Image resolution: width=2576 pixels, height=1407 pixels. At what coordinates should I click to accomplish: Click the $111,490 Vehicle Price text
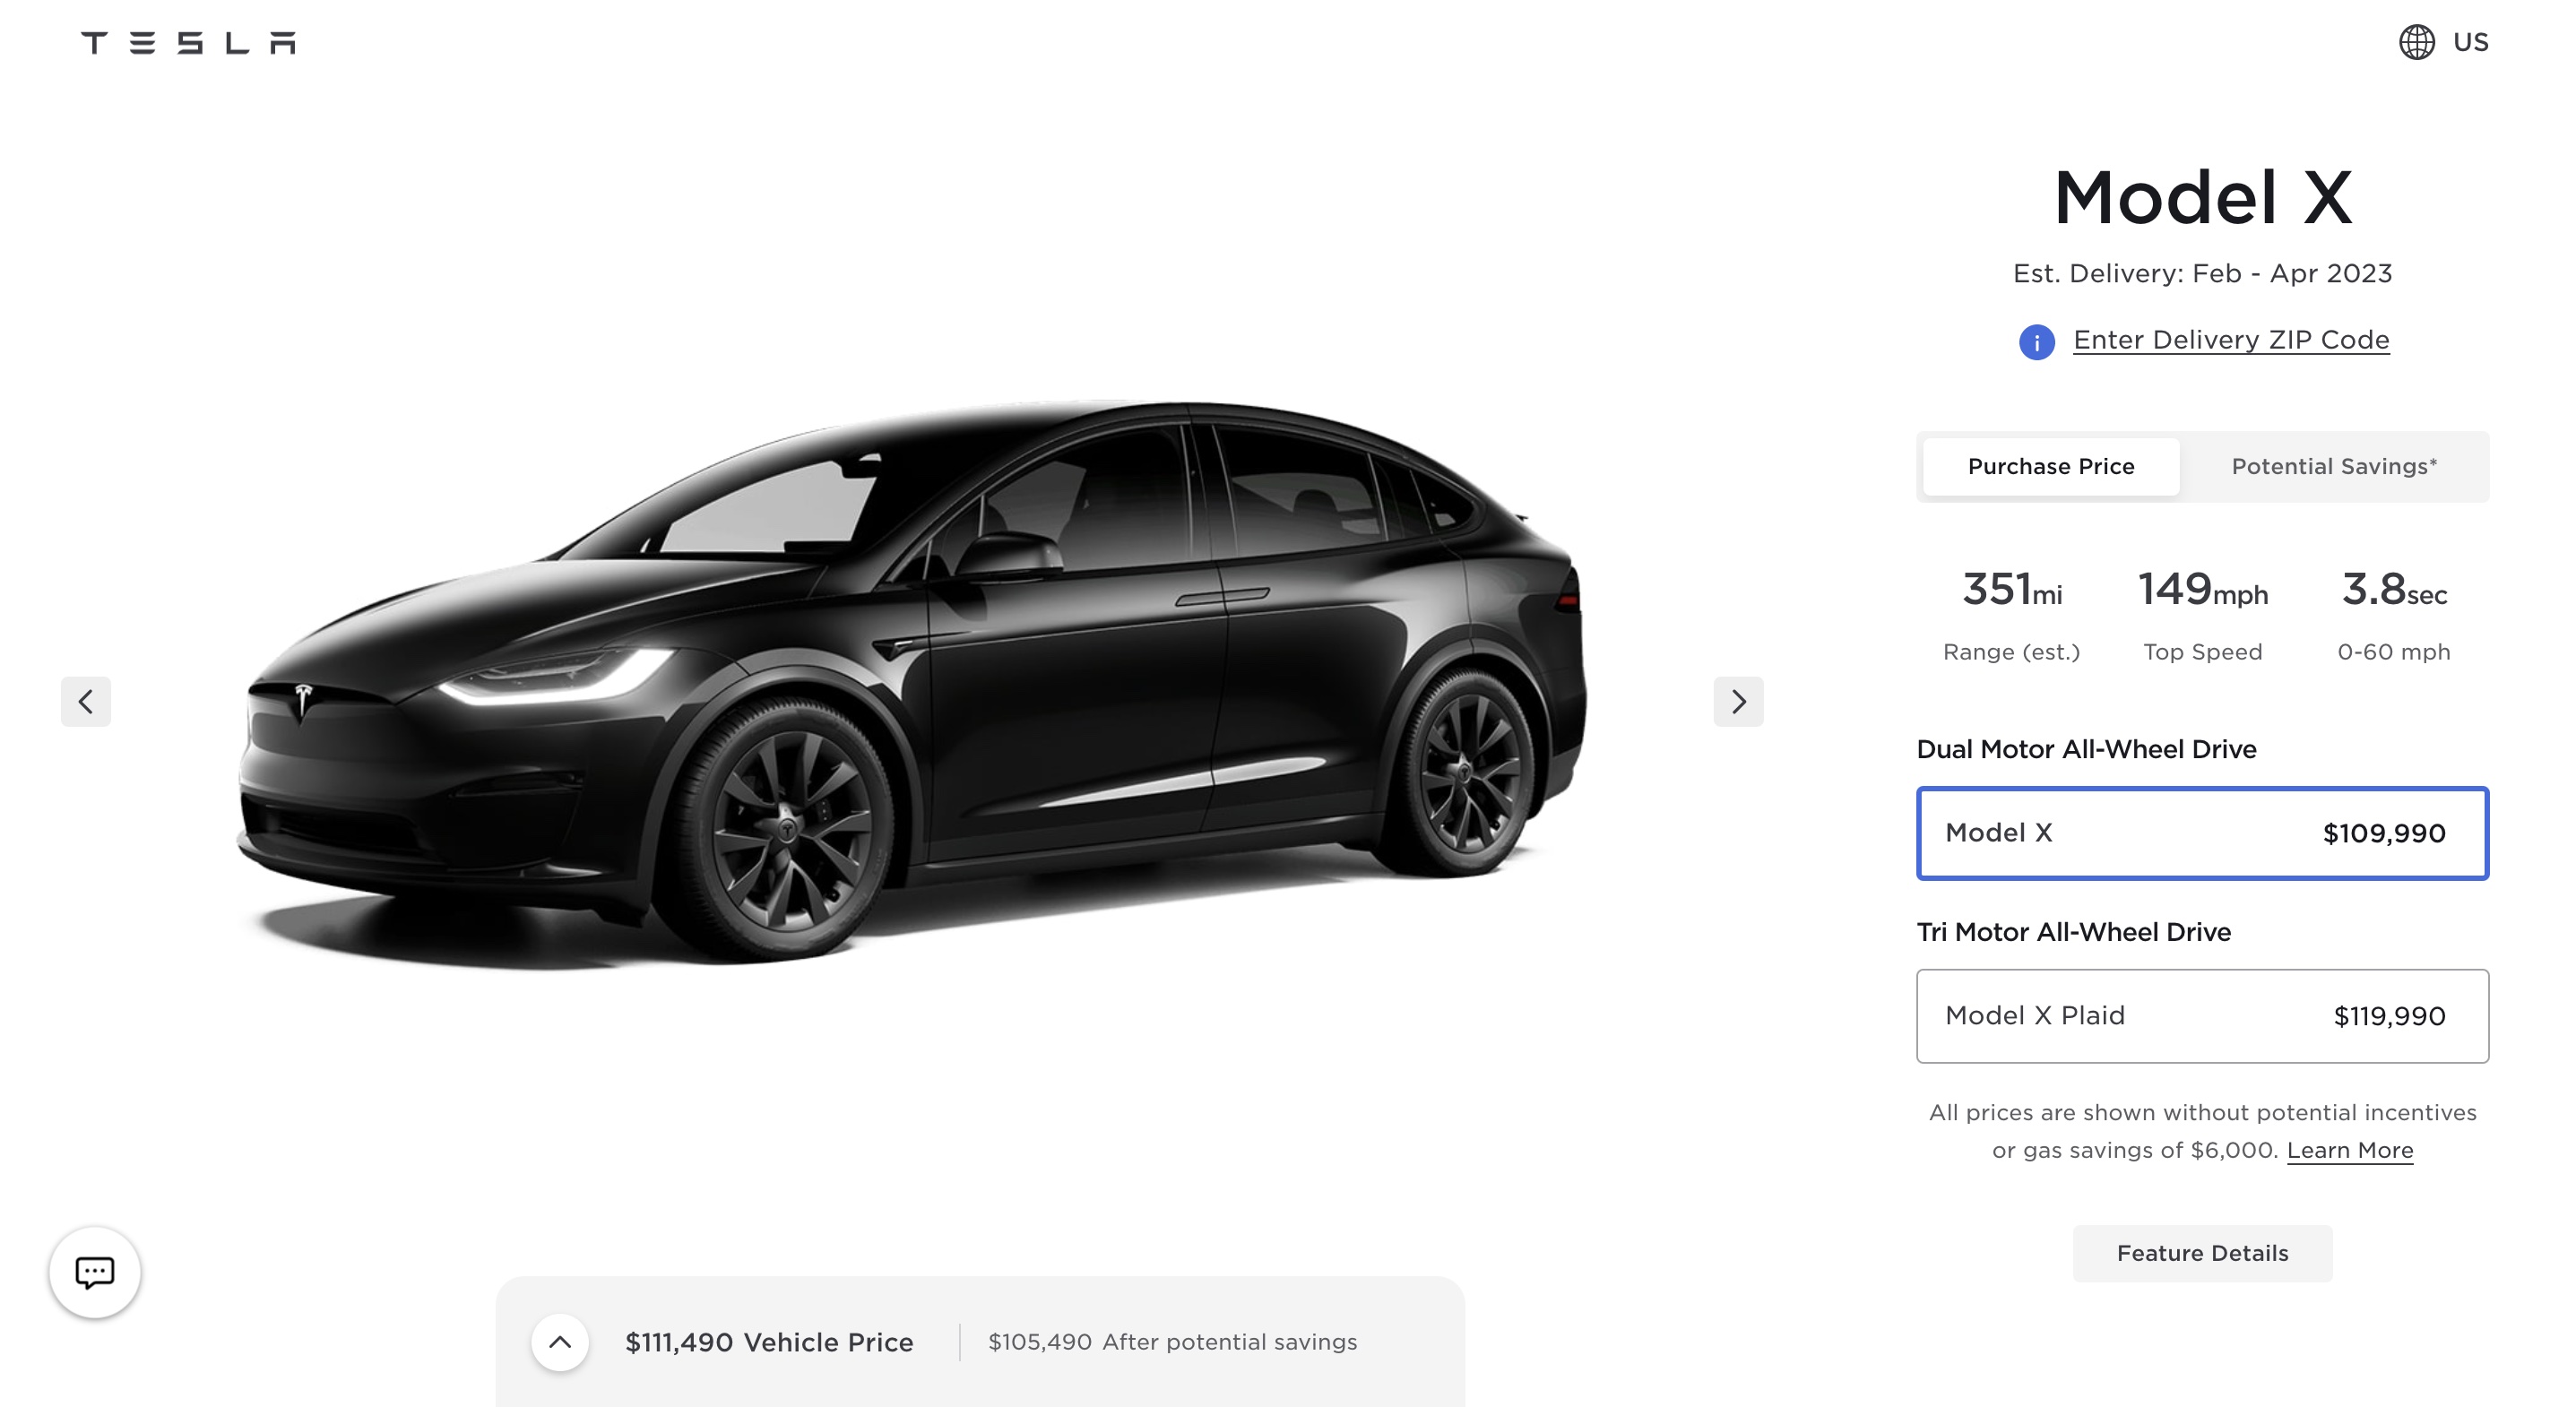769,1342
